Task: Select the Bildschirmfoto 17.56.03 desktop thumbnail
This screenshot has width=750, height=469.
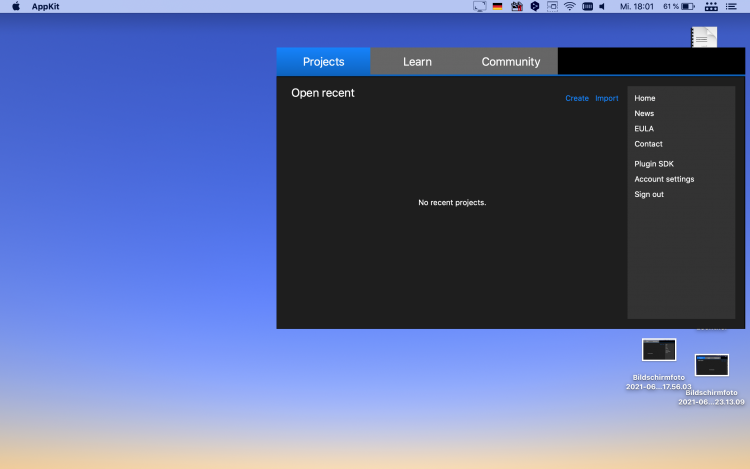Action: point(659,350)
